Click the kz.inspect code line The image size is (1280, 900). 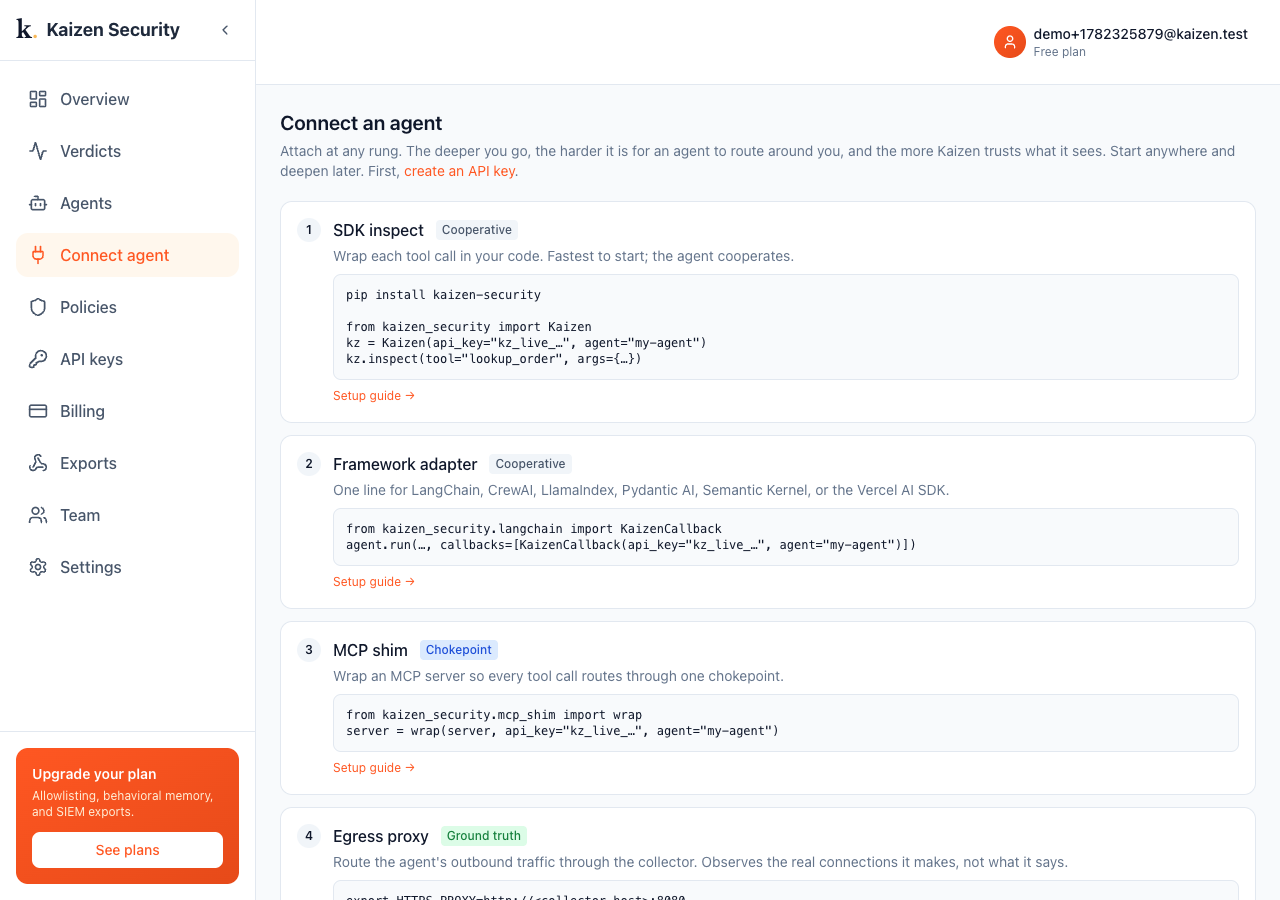[x=494, y=359]
